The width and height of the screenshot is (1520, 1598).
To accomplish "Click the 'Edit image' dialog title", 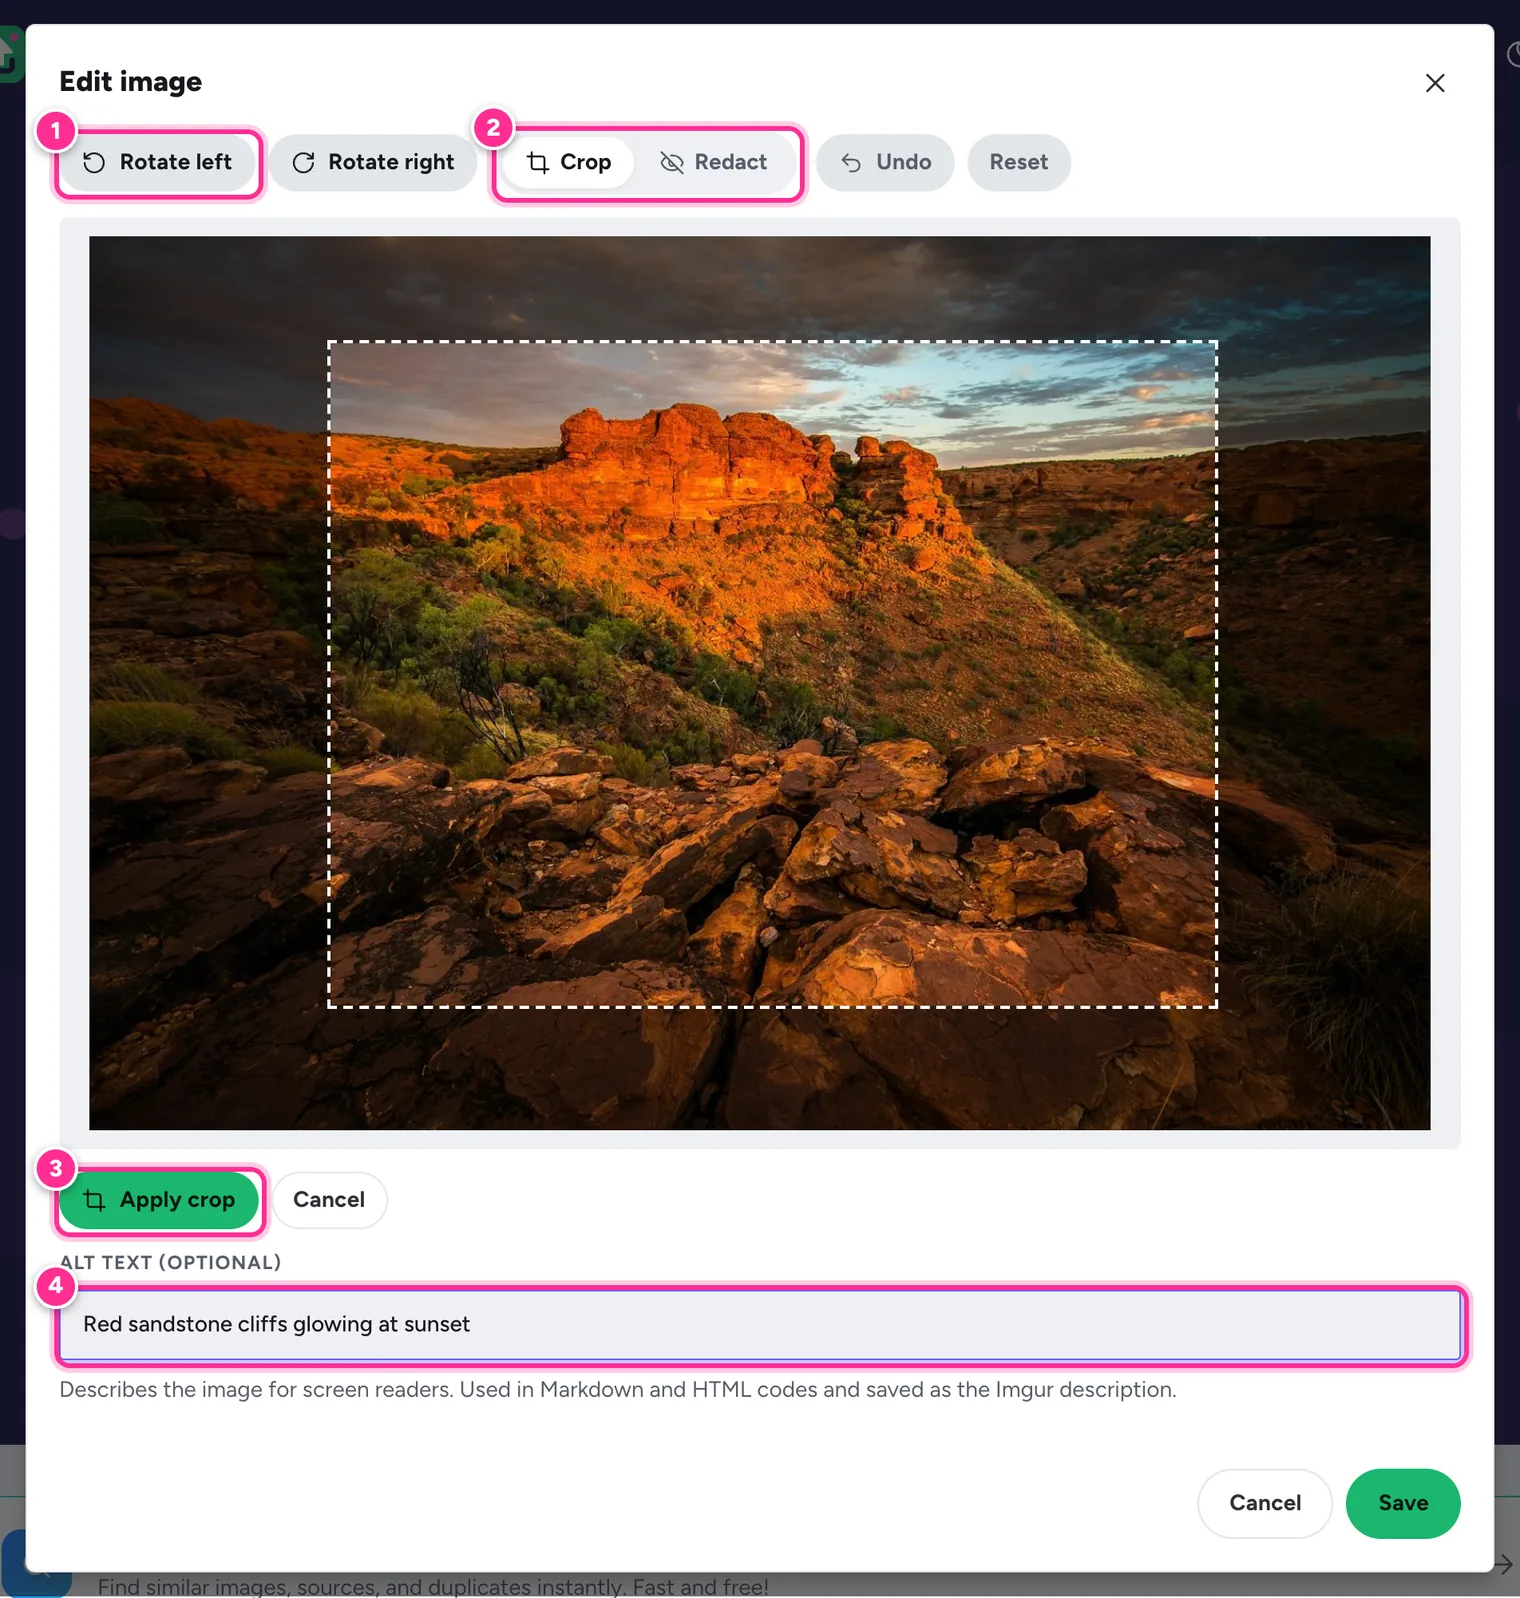I will tap(131, 82).
